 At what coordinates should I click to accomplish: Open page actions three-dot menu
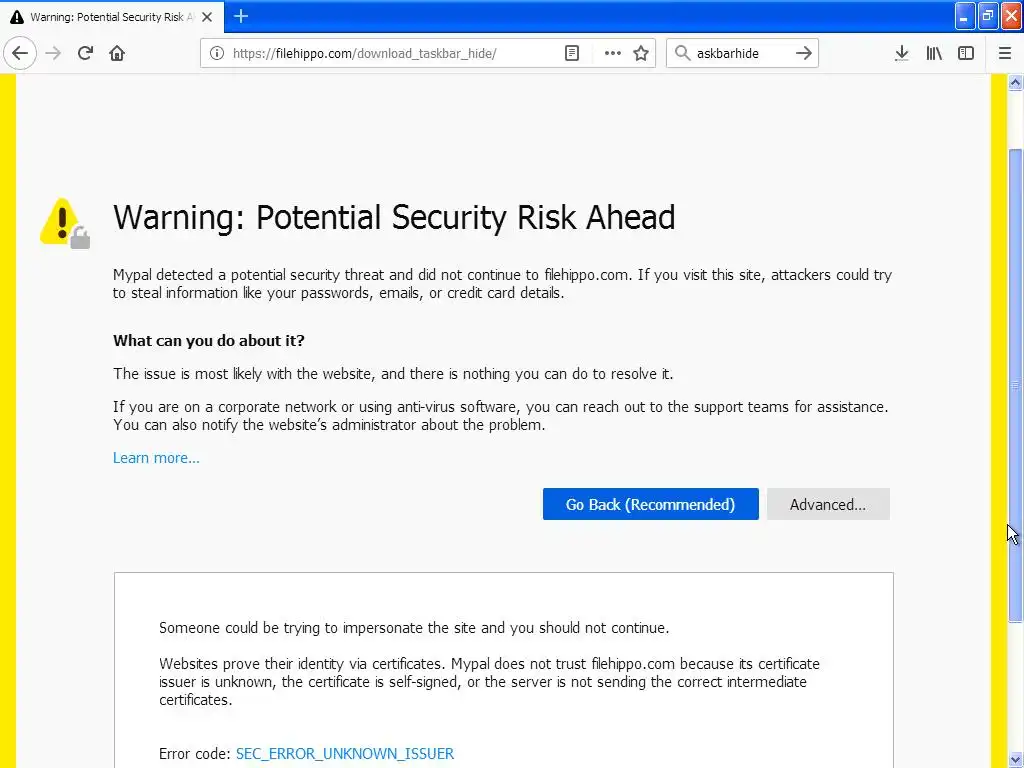(613, 53)
